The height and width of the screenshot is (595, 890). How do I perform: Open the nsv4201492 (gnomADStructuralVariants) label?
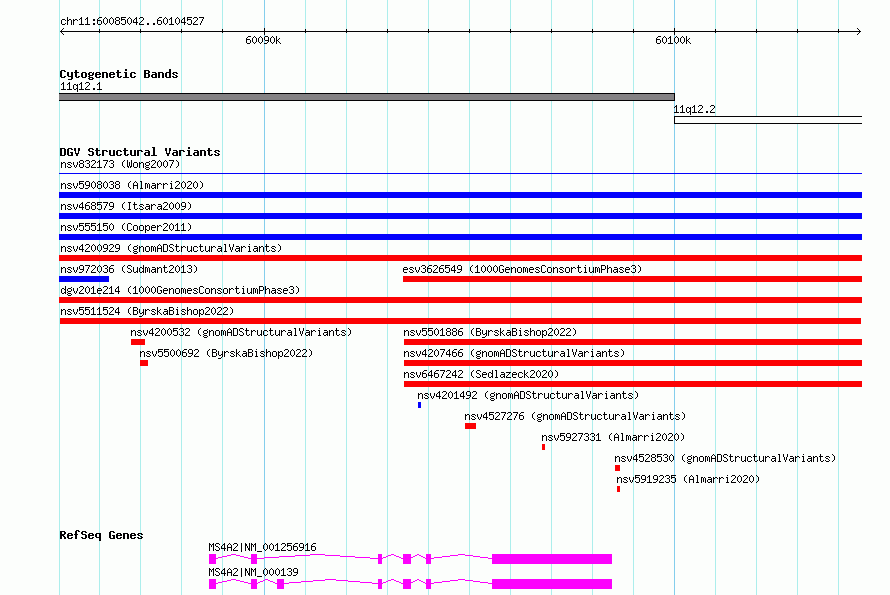(528, 396)
